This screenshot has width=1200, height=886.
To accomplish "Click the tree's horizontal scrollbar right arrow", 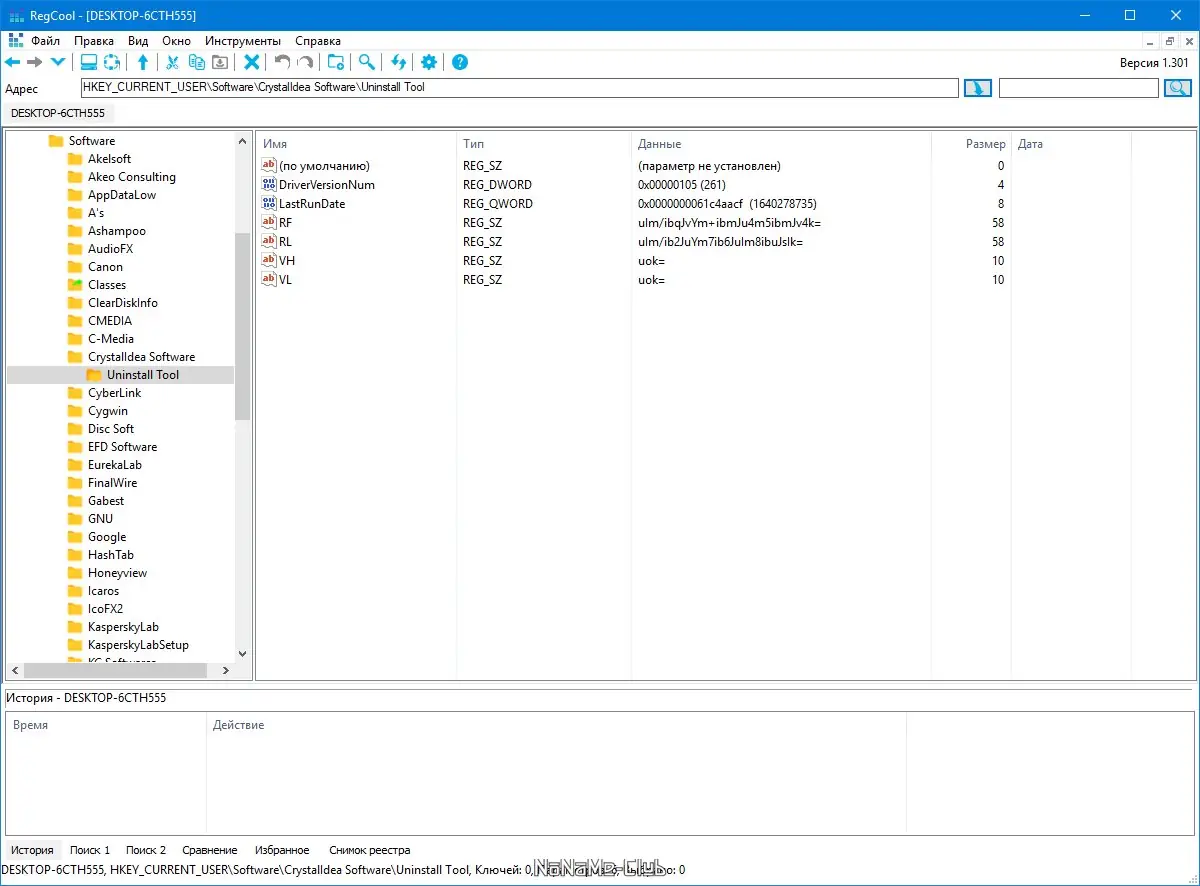I will click(226, 671).
